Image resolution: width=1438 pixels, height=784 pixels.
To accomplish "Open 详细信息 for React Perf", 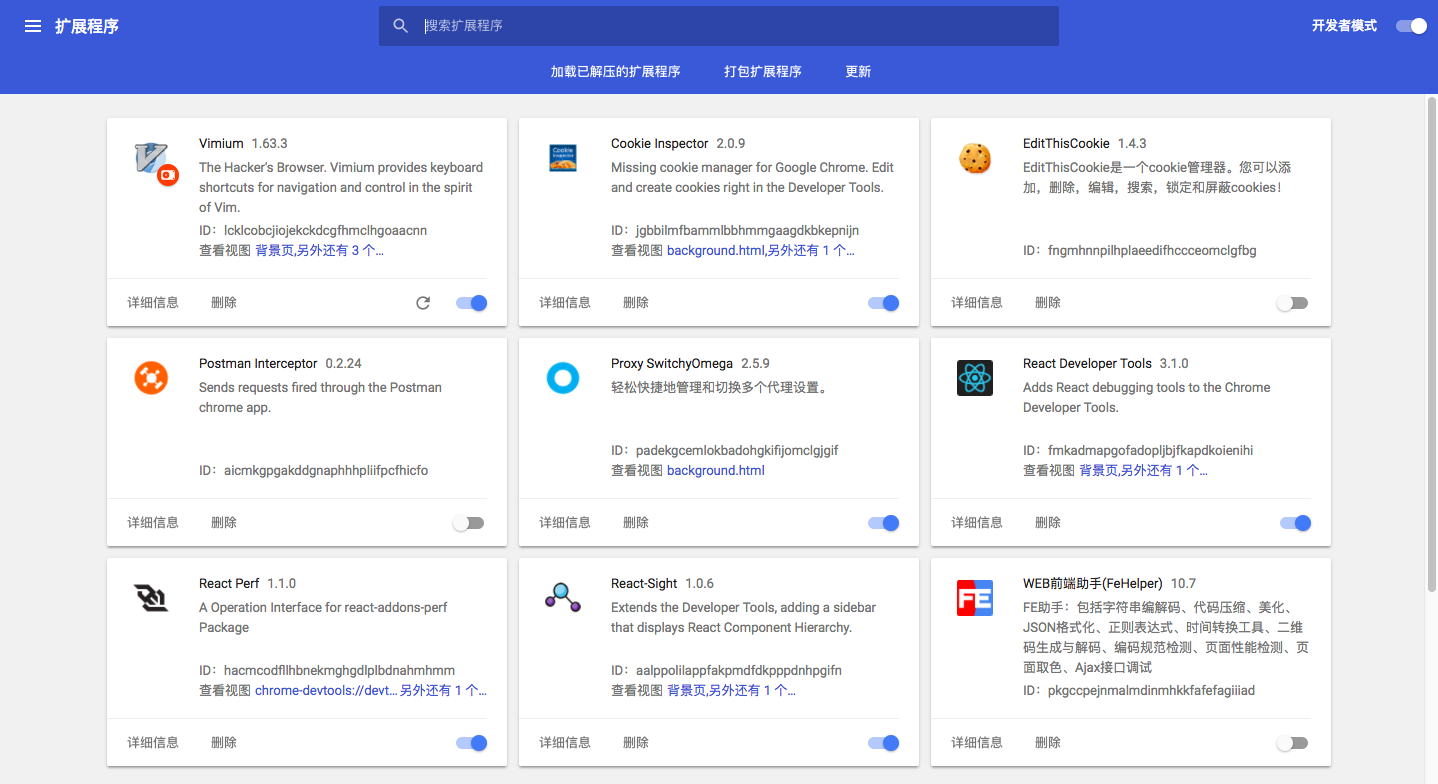I will point(153,743).
